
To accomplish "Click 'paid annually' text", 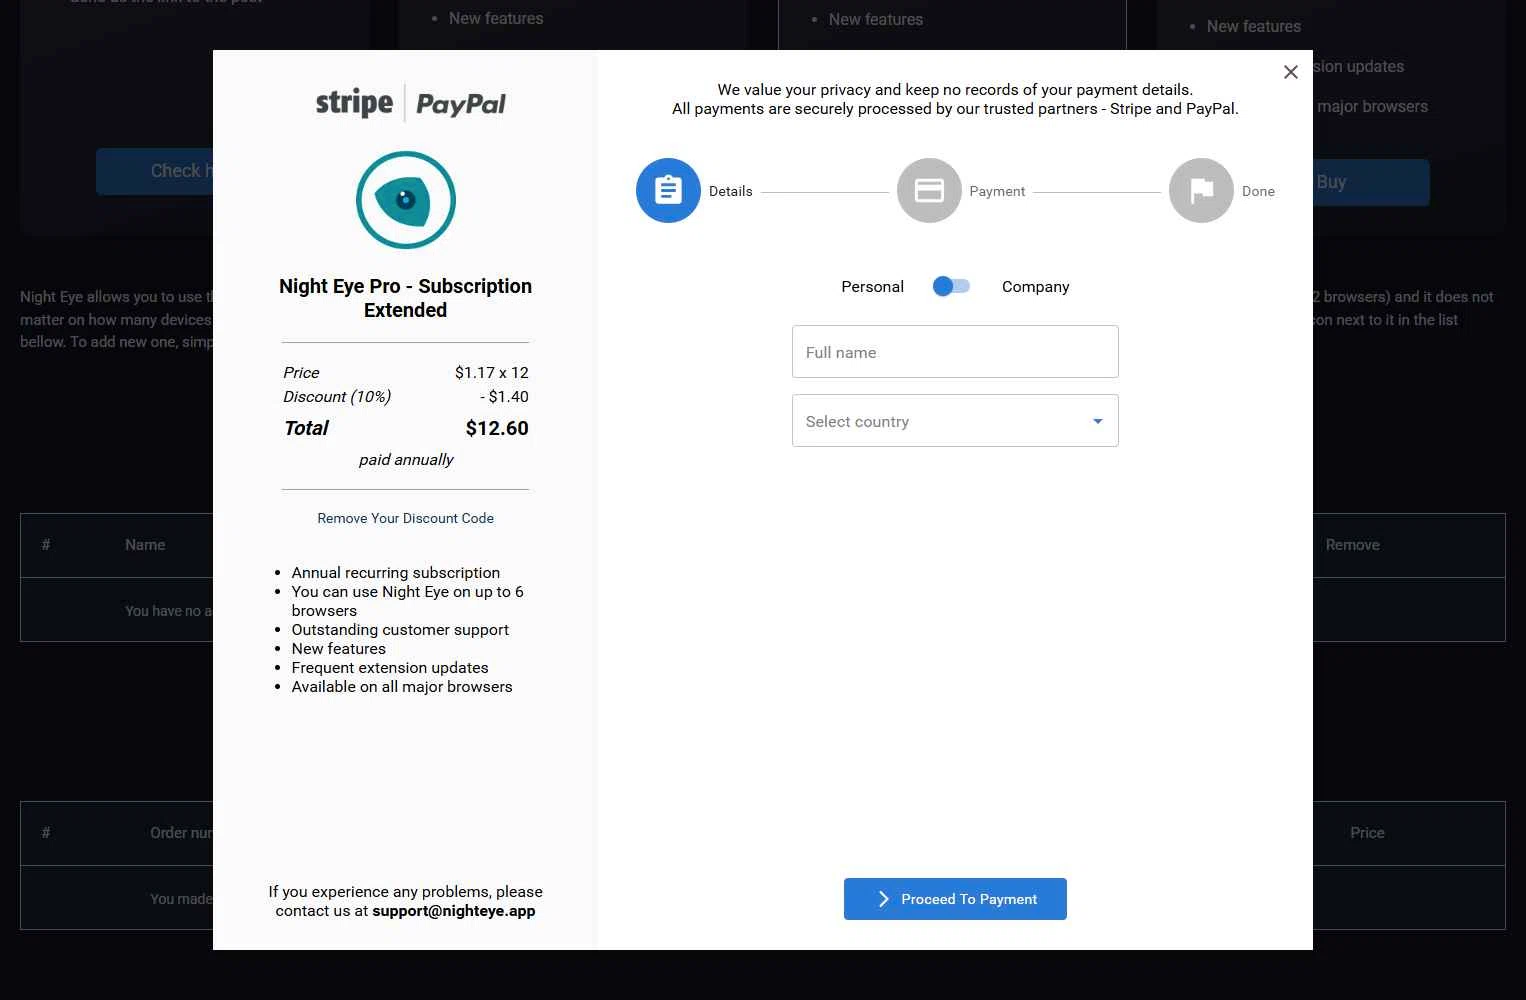I will (406, 459).
